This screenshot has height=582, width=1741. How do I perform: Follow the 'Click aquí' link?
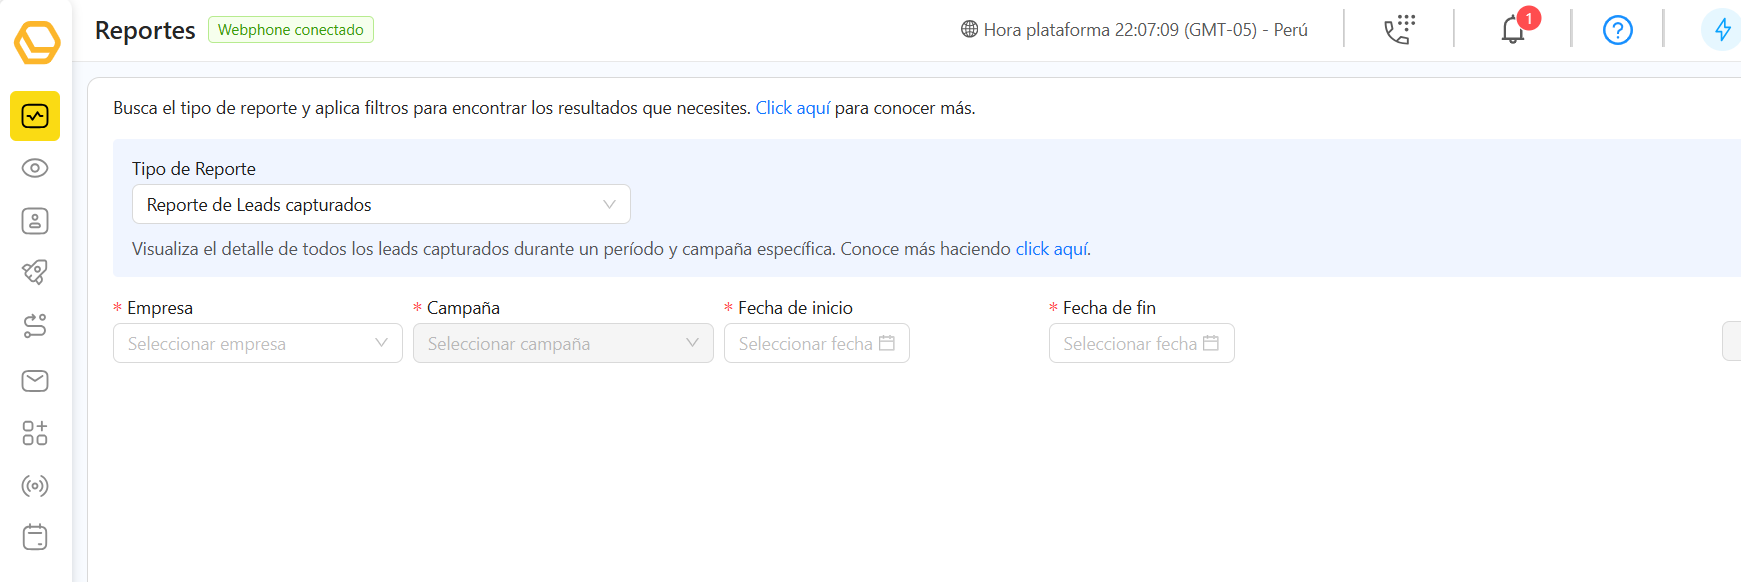[x=793, y=108]
